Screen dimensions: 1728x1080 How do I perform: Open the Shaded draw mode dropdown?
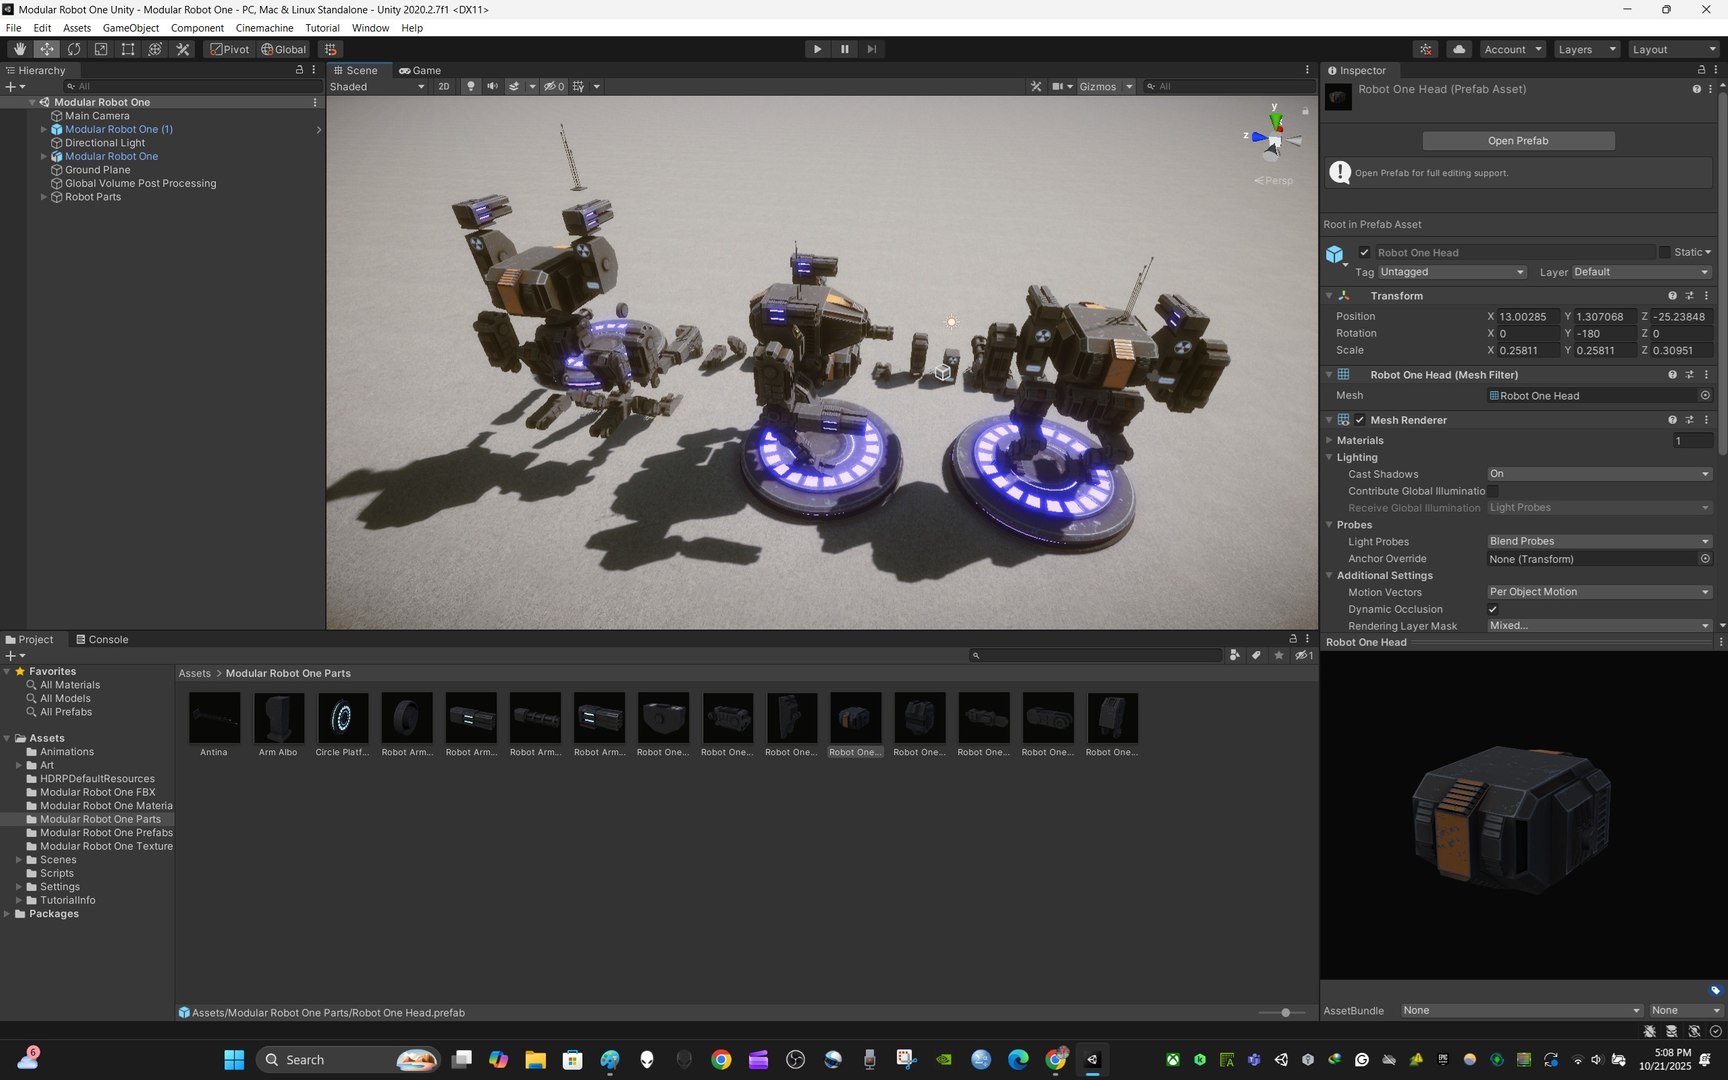tap(377, 86)
